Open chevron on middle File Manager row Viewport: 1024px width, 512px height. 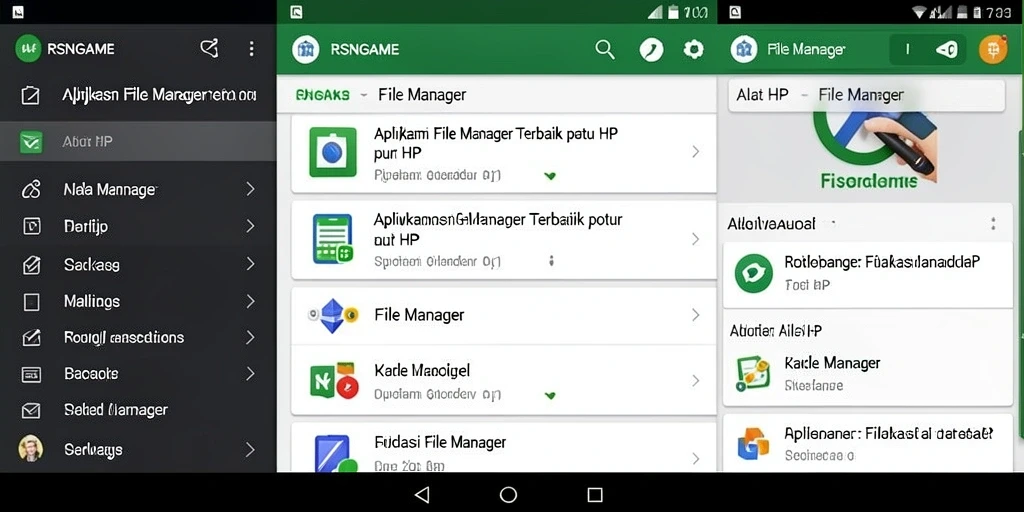click(x=696, y=315)
